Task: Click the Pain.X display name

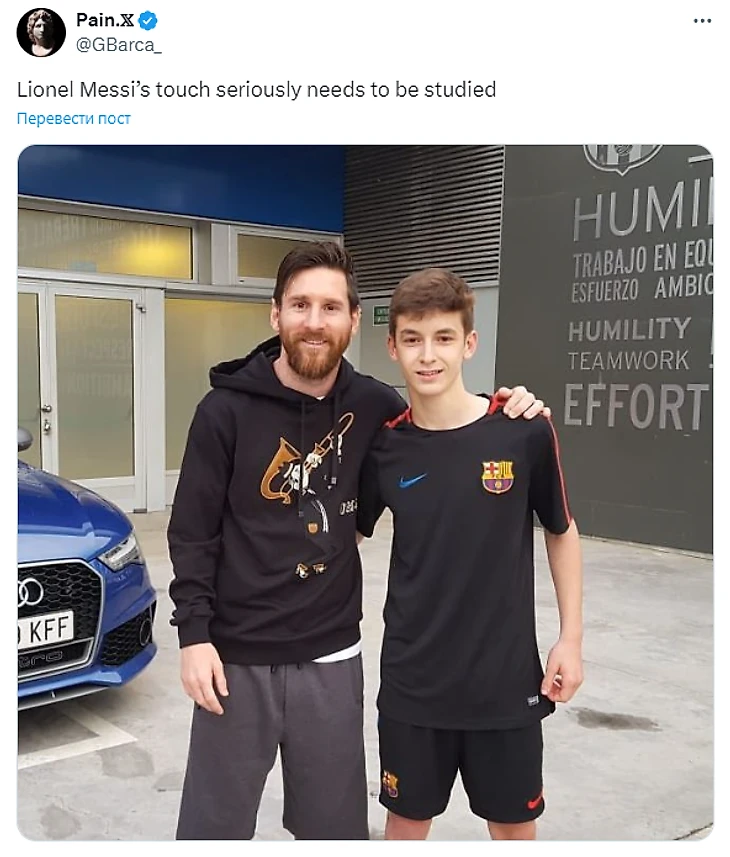Action: tap(104, 20)
